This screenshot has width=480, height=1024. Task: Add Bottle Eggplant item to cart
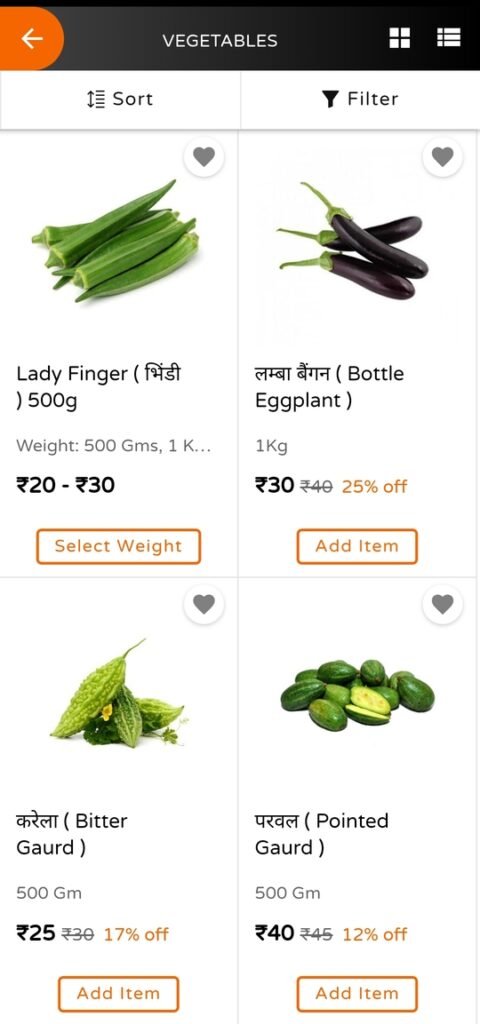[x=357, y=546]
